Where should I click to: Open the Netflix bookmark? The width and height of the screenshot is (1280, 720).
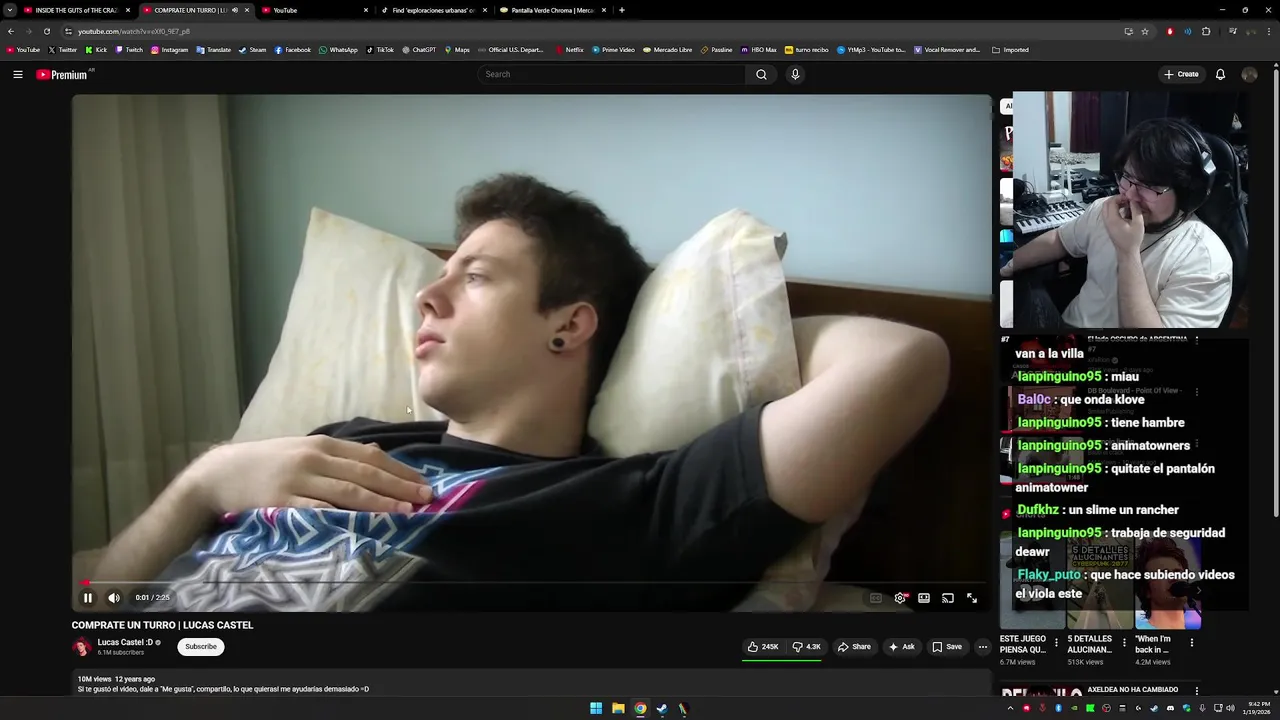click(x=569, y=50)
